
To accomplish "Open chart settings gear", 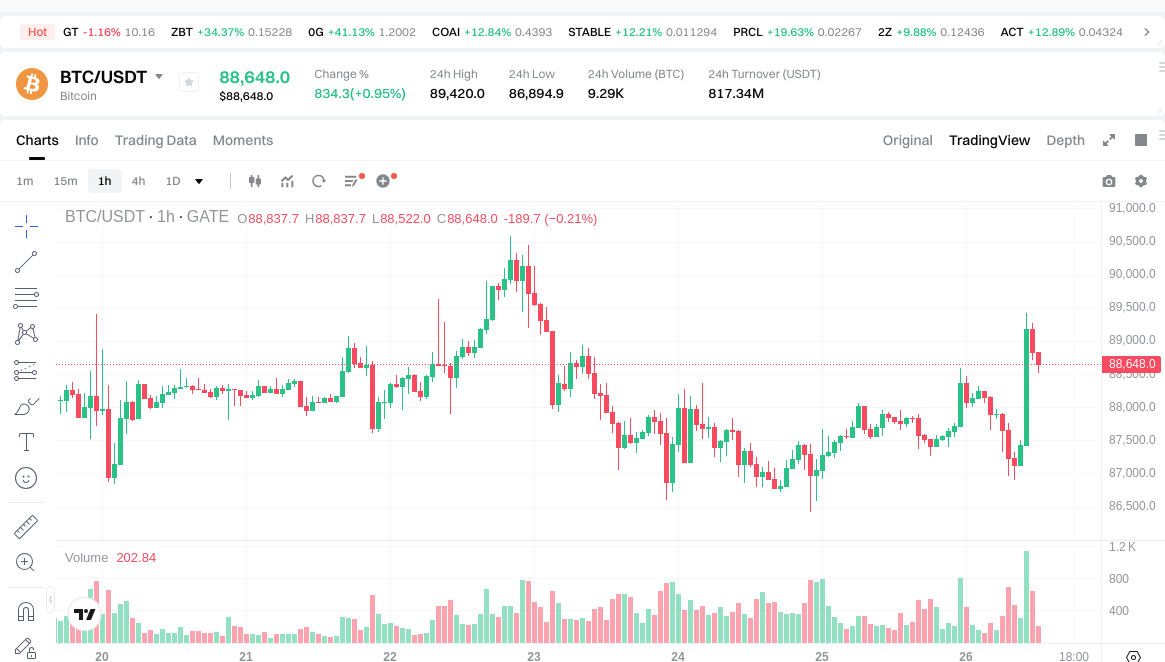I will pos(1141,181).
